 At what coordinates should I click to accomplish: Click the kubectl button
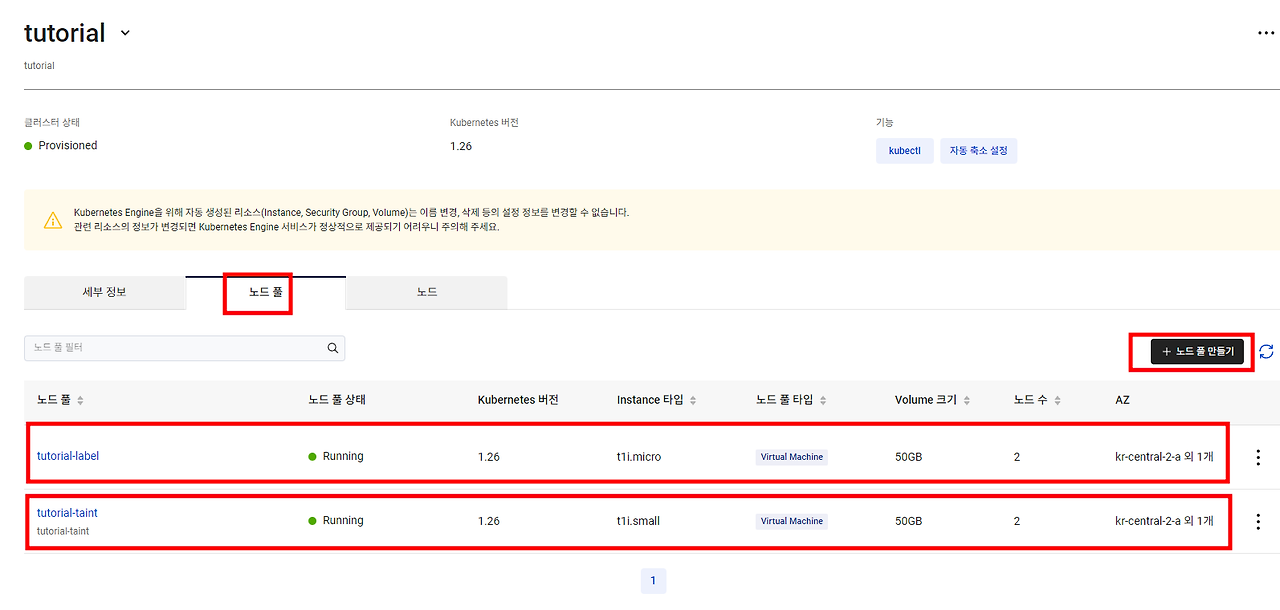[904, 151]
